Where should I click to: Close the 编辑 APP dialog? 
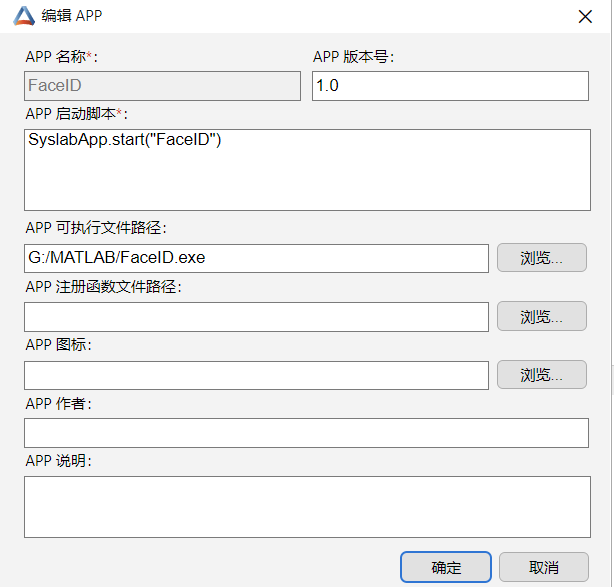(x=585, y=16)
